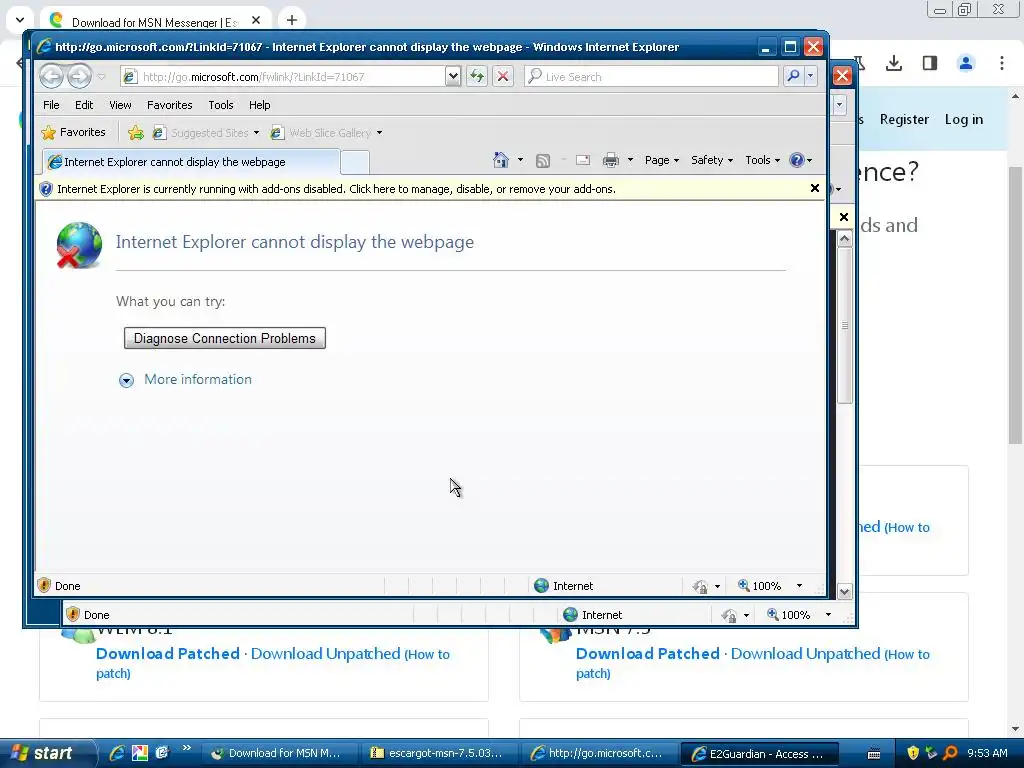Image resolution: width=1024 pixels, height=768 pixels.
Task: Click the IE address bar URL field
Action: coord(283,76)
